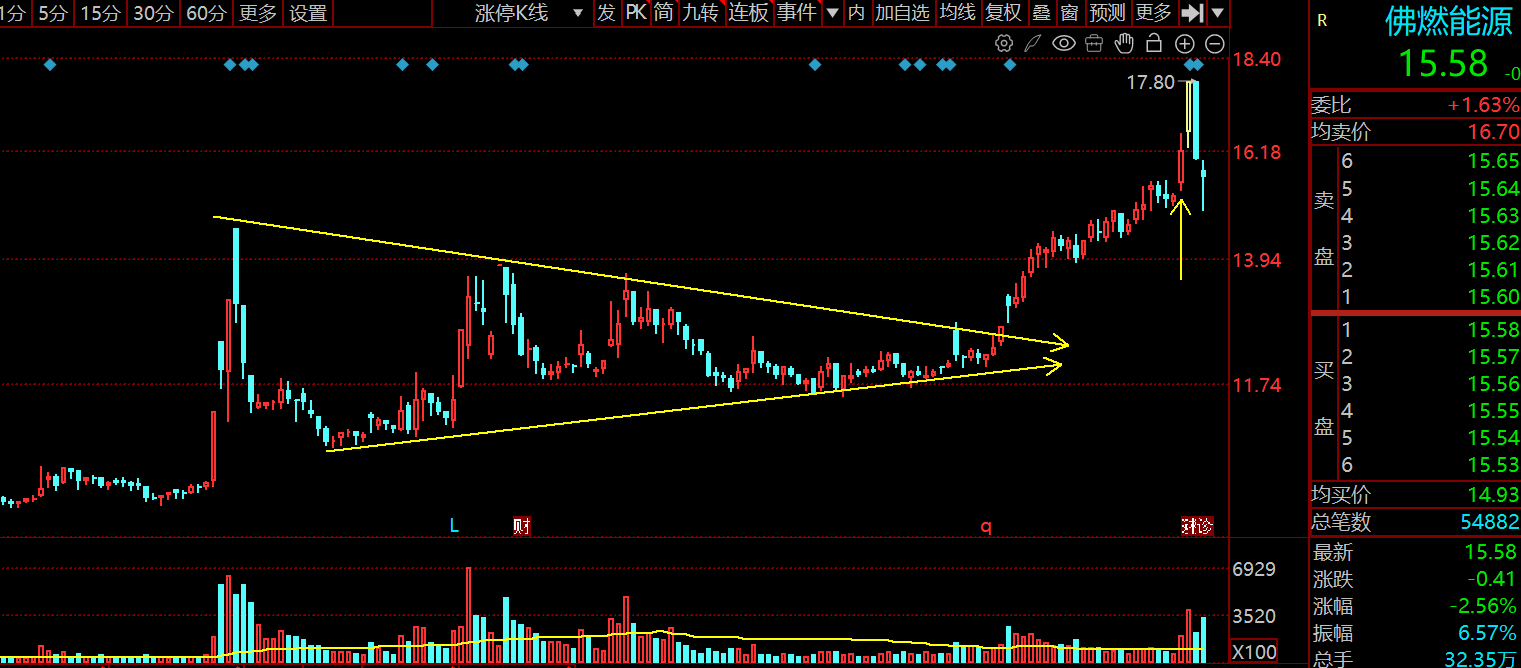Select the hand pan tool
Screen dimensions: 1521x668
point(1124,43)
